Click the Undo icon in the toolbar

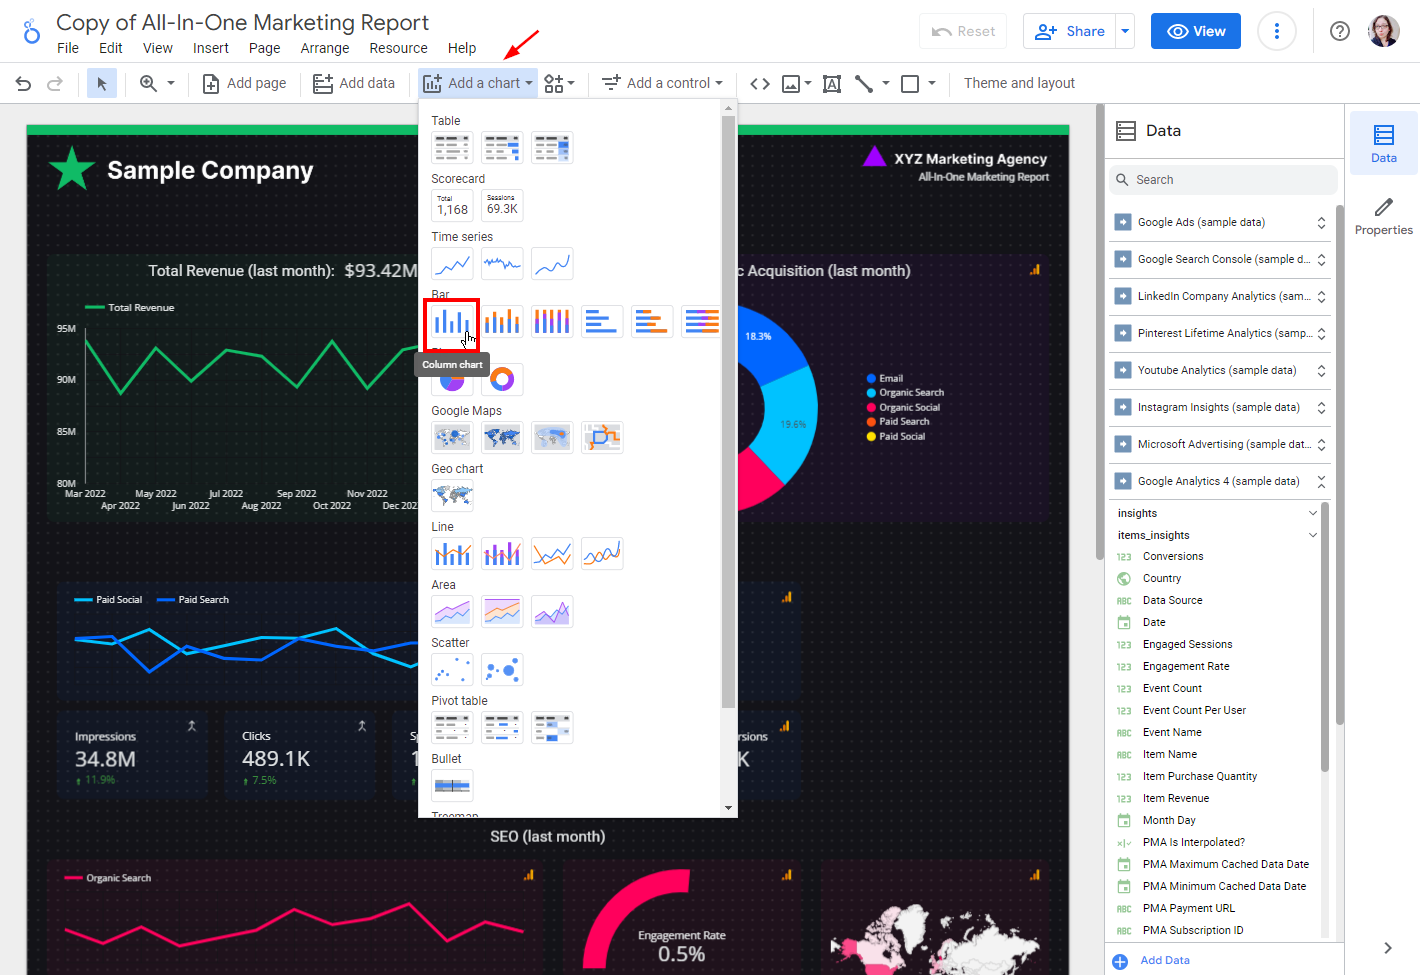[x=23, y=83]
